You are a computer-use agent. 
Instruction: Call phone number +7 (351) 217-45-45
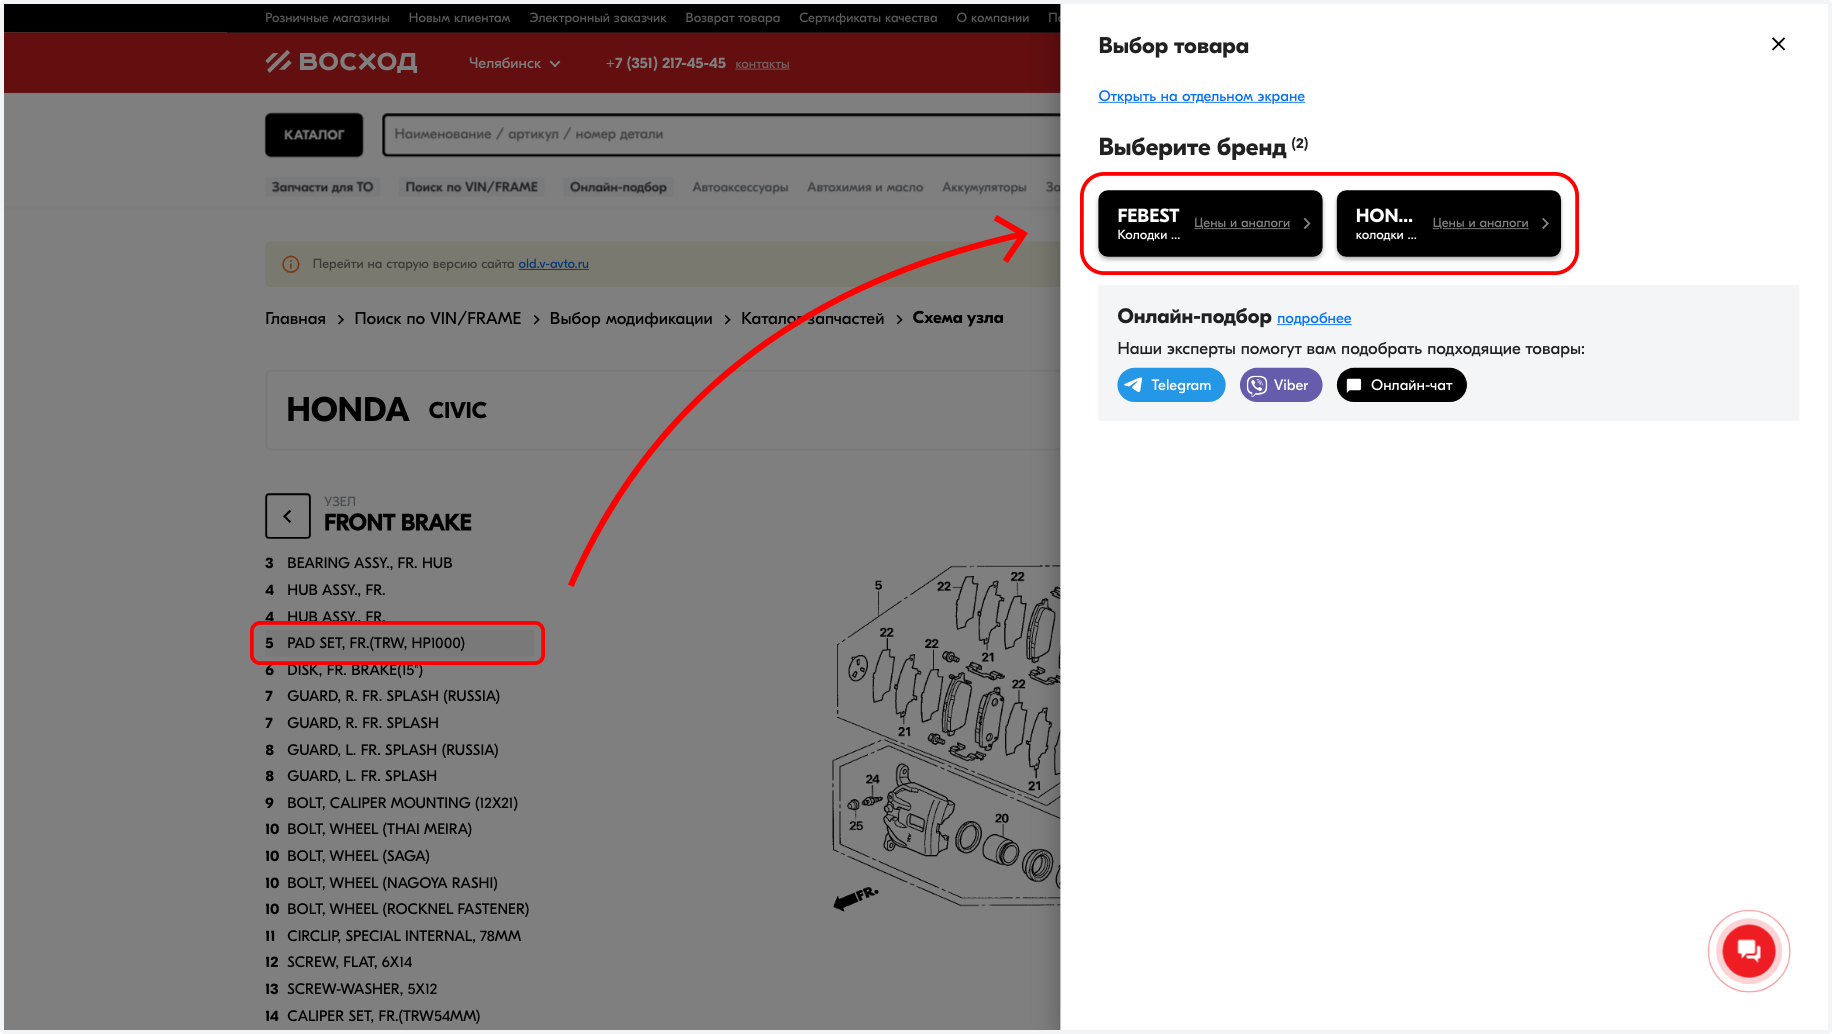(x=666, y=63)
